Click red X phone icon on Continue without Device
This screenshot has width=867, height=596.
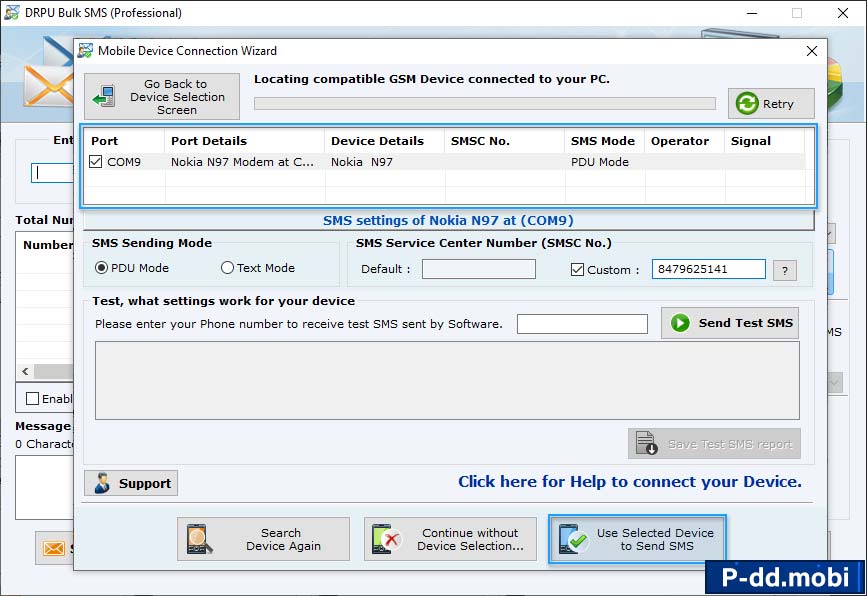click(386, 539)
